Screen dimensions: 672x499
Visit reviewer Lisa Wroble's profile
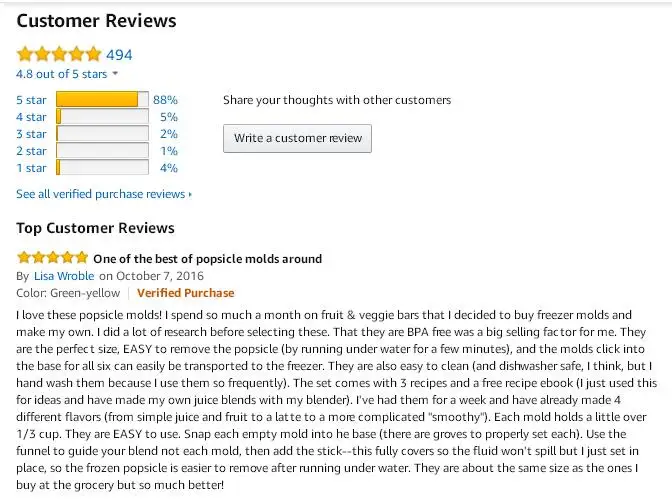[x=64, y=276]
